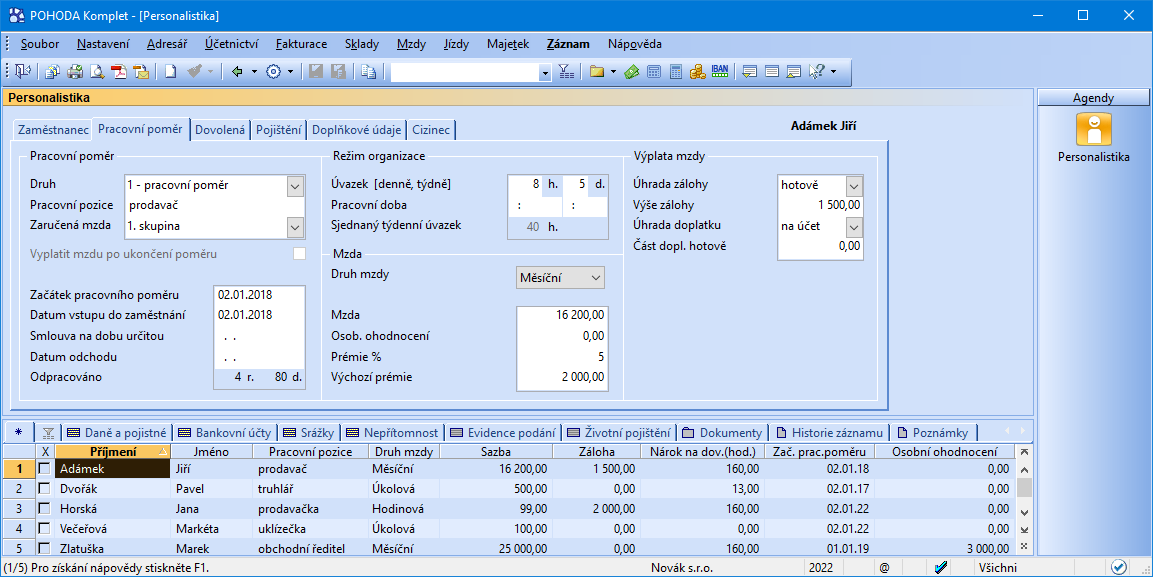This screenshot has height=577, width=1153.
Task: Open print preview with magnifier icon
Action: (97, 71)
